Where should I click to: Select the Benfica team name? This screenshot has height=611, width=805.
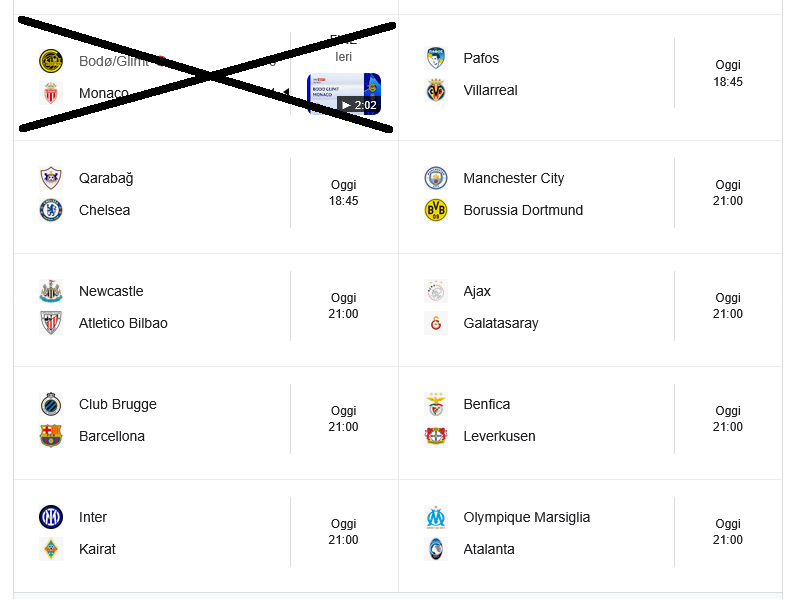(487, 404)
